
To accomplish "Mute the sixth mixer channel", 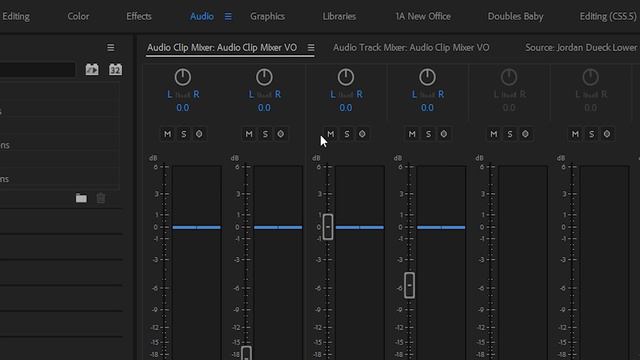I will tap(575, 134).
